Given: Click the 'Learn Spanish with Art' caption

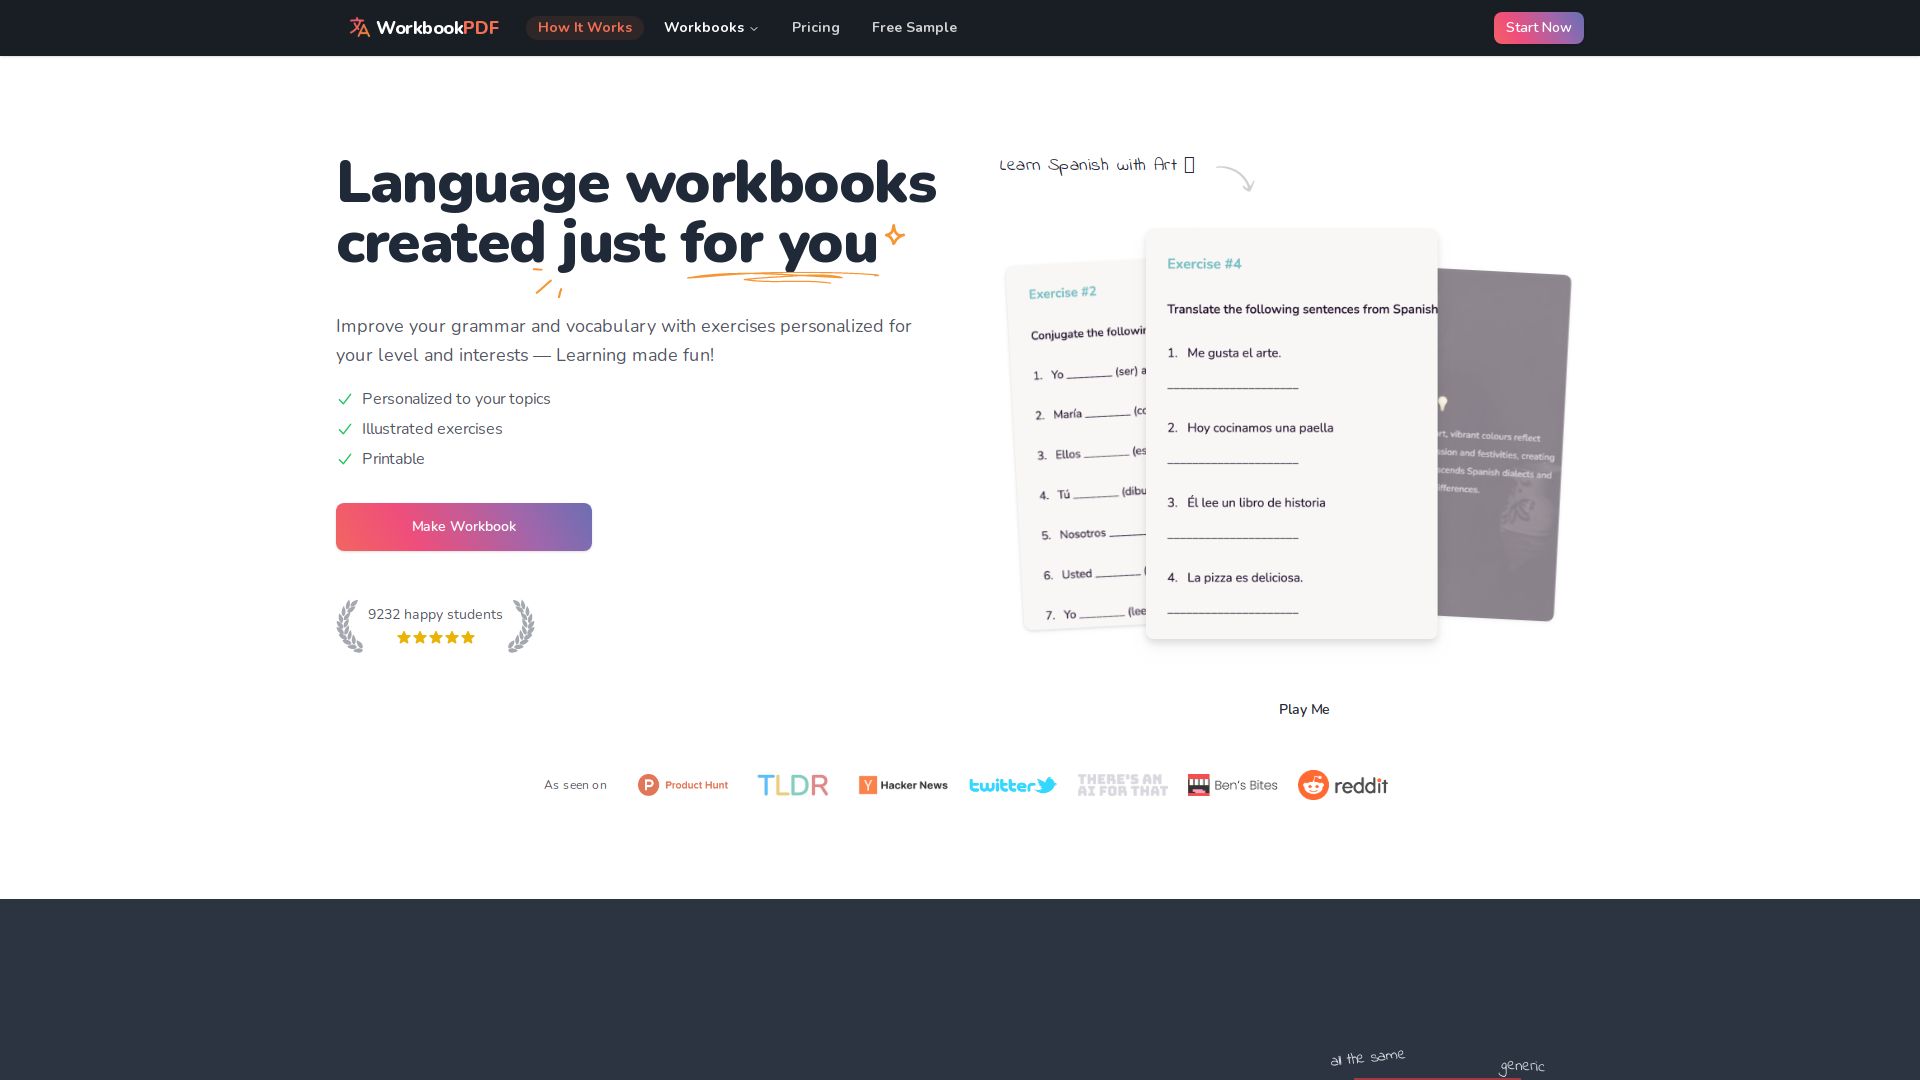Looking at the screenshot, I should coord(1097,165).
